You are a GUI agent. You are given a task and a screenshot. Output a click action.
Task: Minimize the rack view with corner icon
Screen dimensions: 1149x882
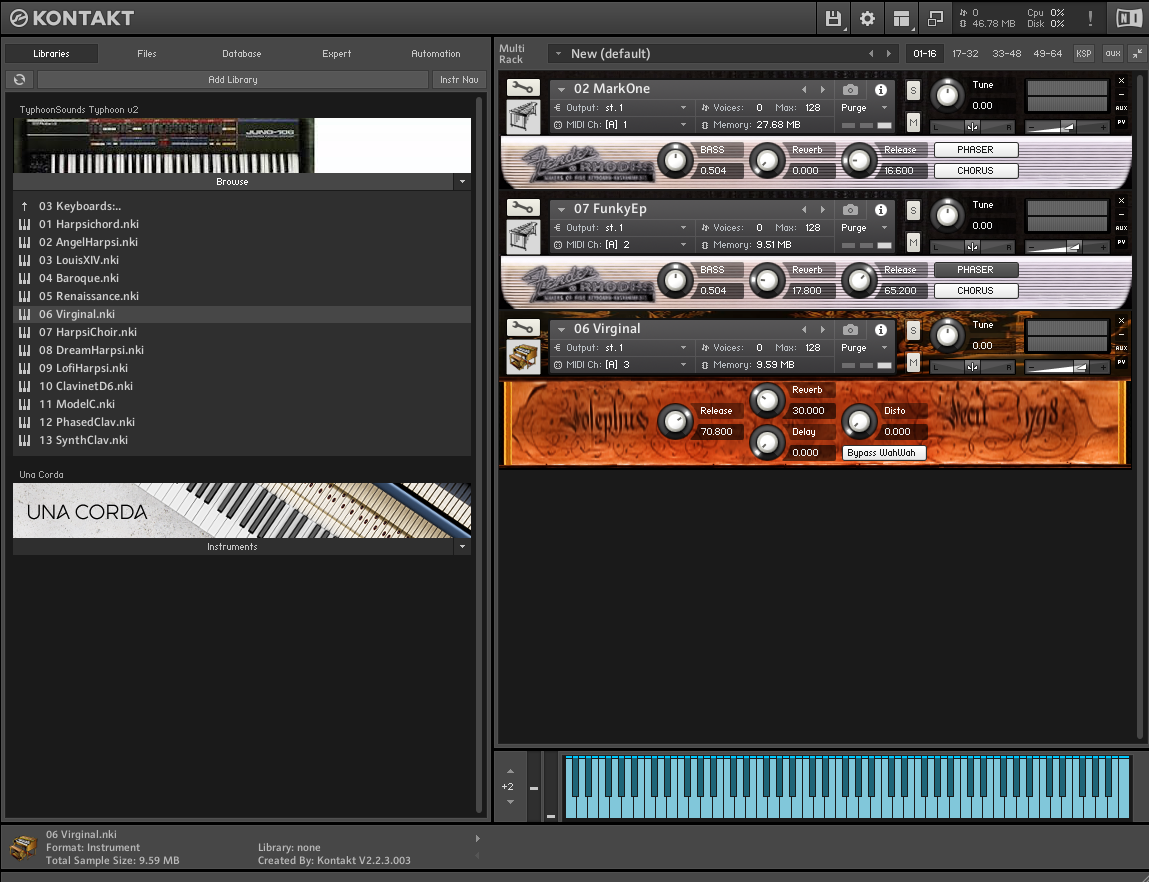tap(1137, 53)
